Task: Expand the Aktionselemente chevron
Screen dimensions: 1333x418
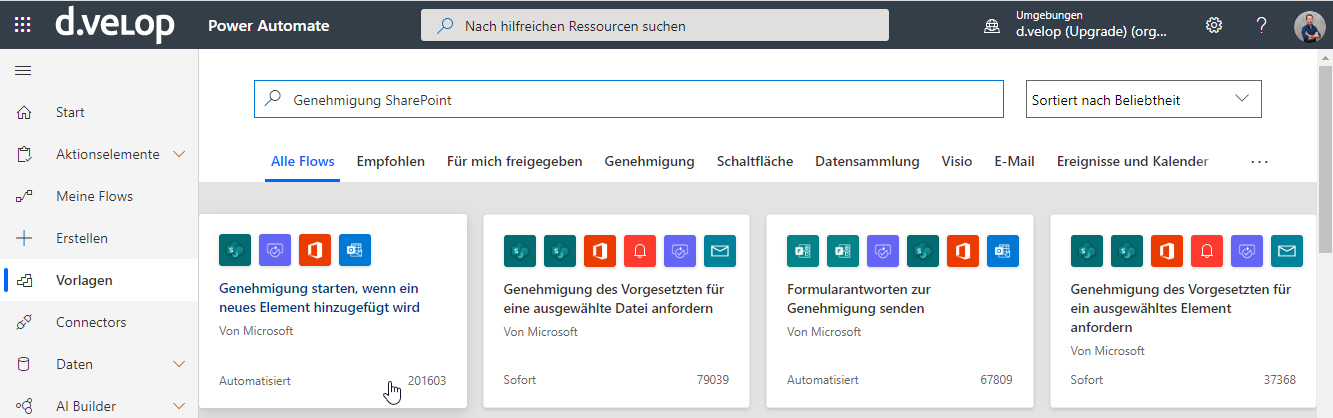Action: pos(180,154)
